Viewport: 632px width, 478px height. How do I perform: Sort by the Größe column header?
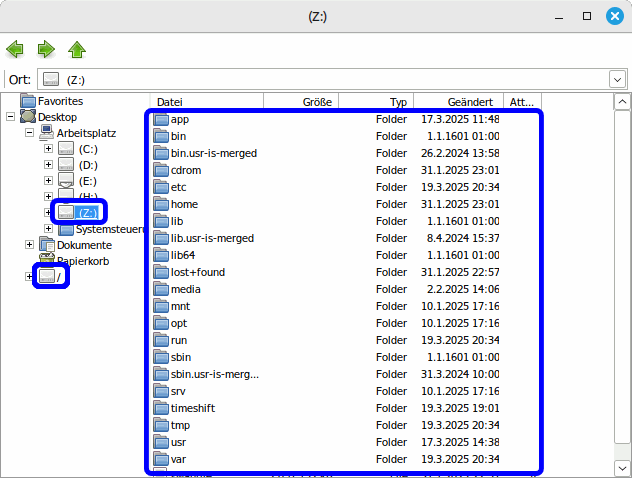[300, 101]
